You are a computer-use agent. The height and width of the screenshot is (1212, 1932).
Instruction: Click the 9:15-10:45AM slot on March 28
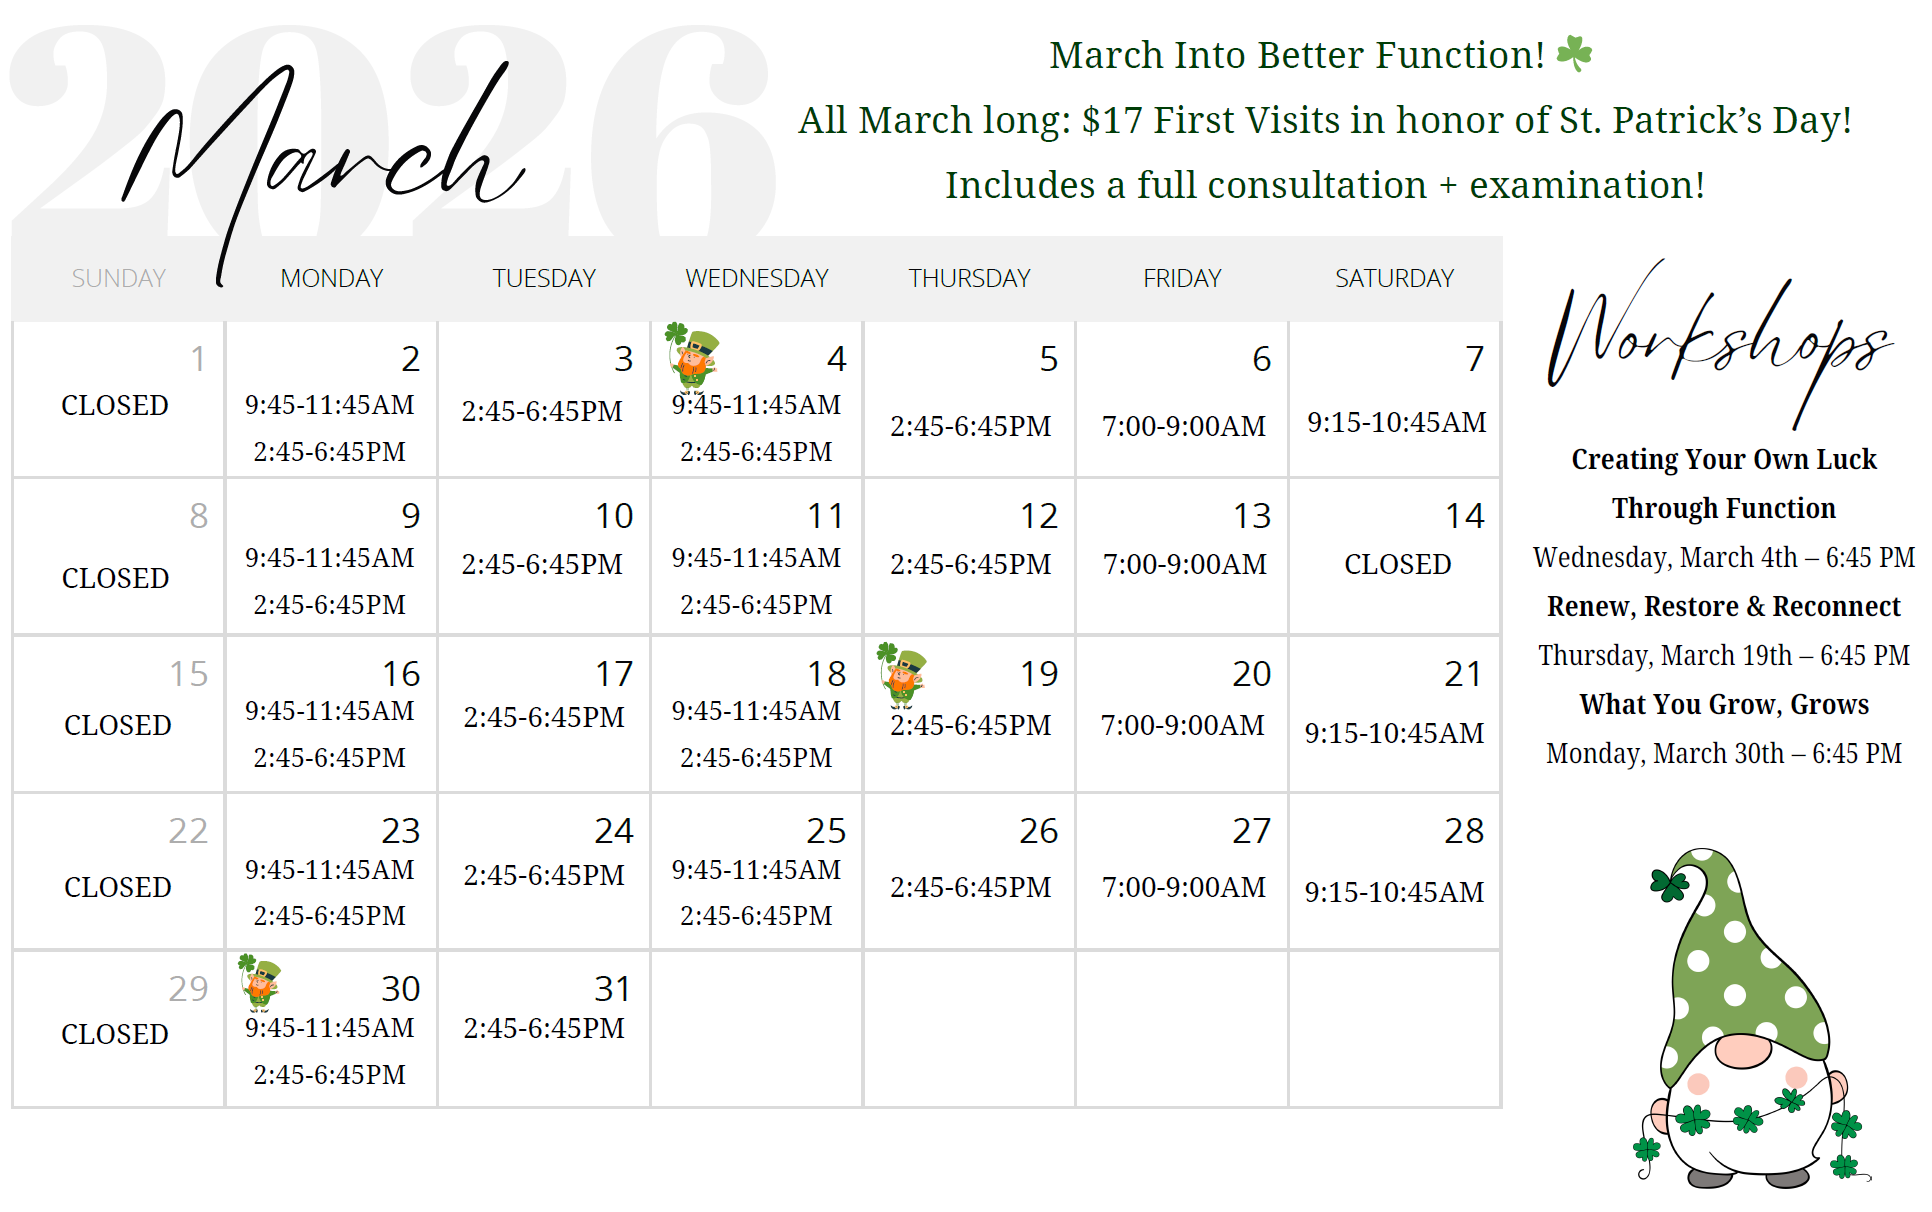(1394, 891)
